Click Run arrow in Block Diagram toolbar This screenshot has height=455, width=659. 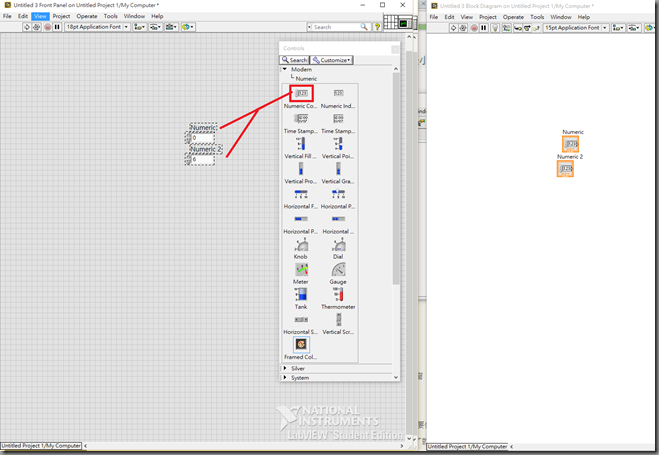tap(453, 28)
